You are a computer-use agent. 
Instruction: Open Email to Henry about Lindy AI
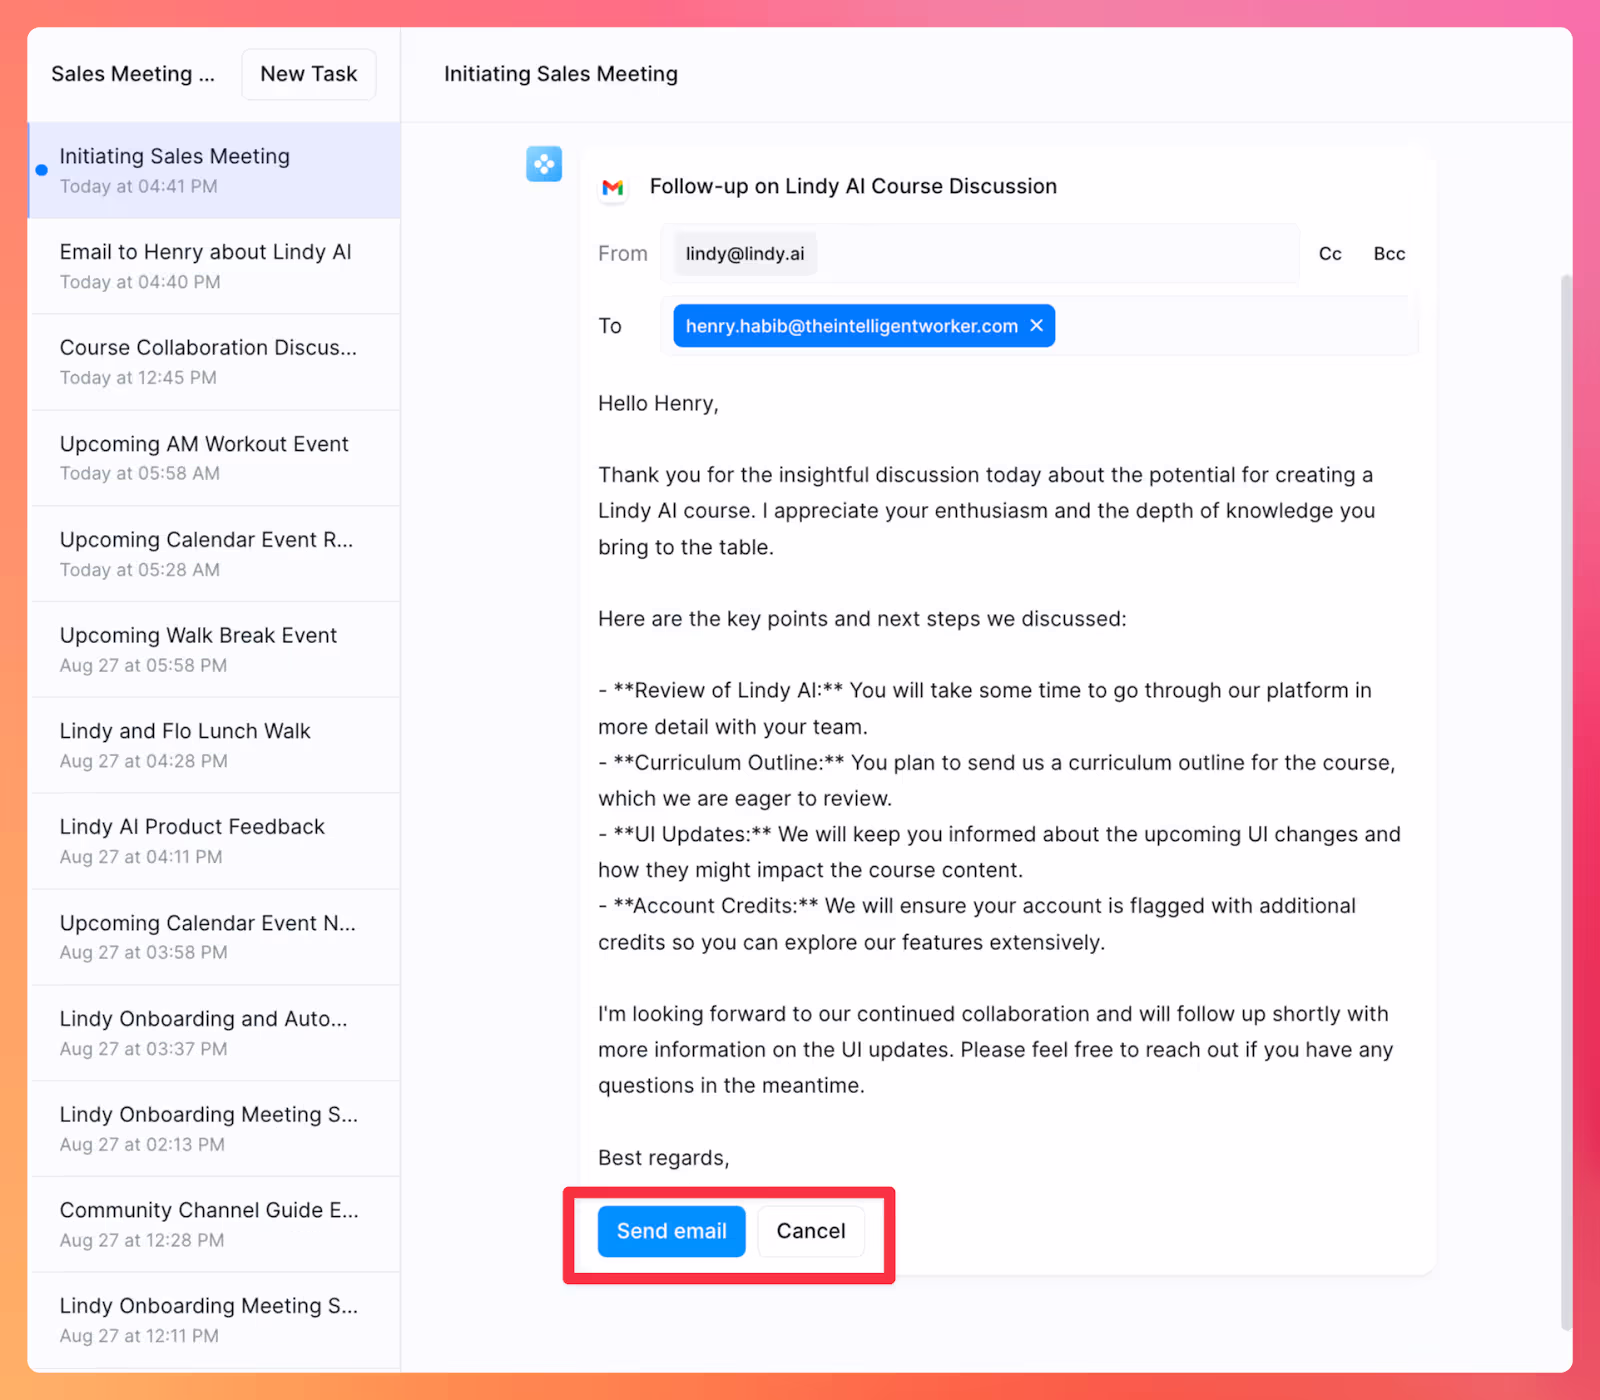215,266
